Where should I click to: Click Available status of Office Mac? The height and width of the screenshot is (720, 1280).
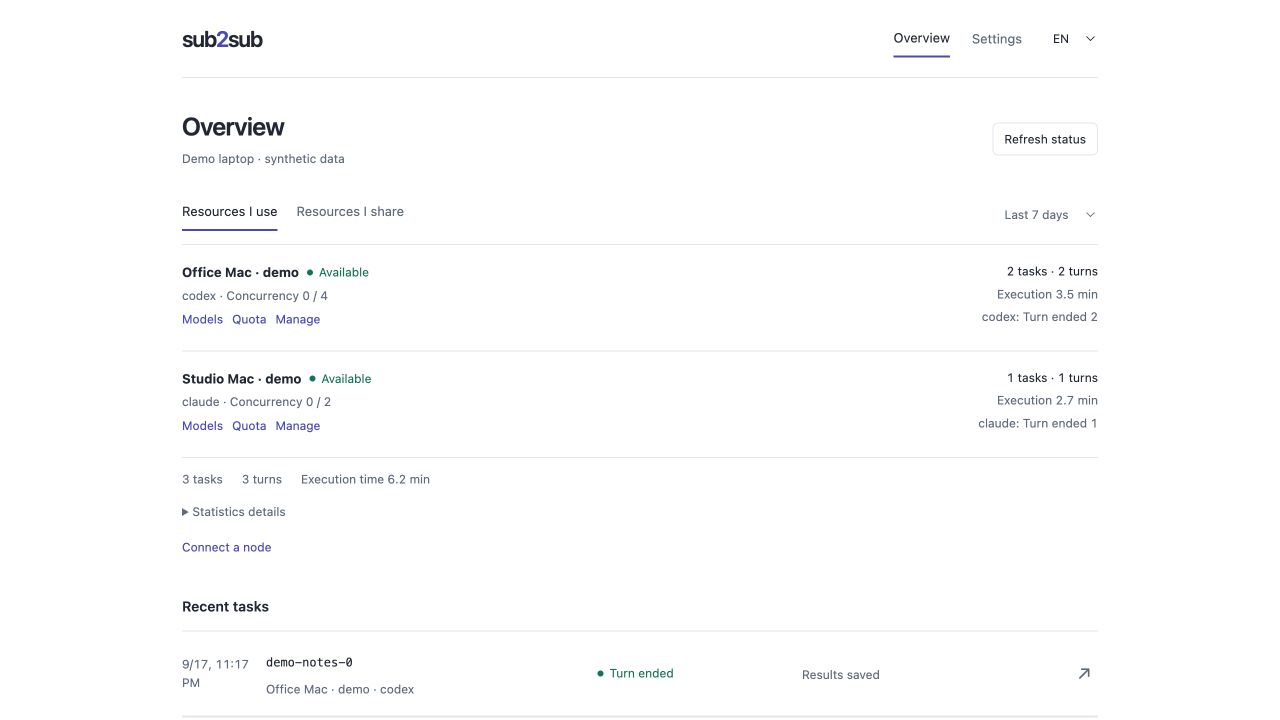338,272
